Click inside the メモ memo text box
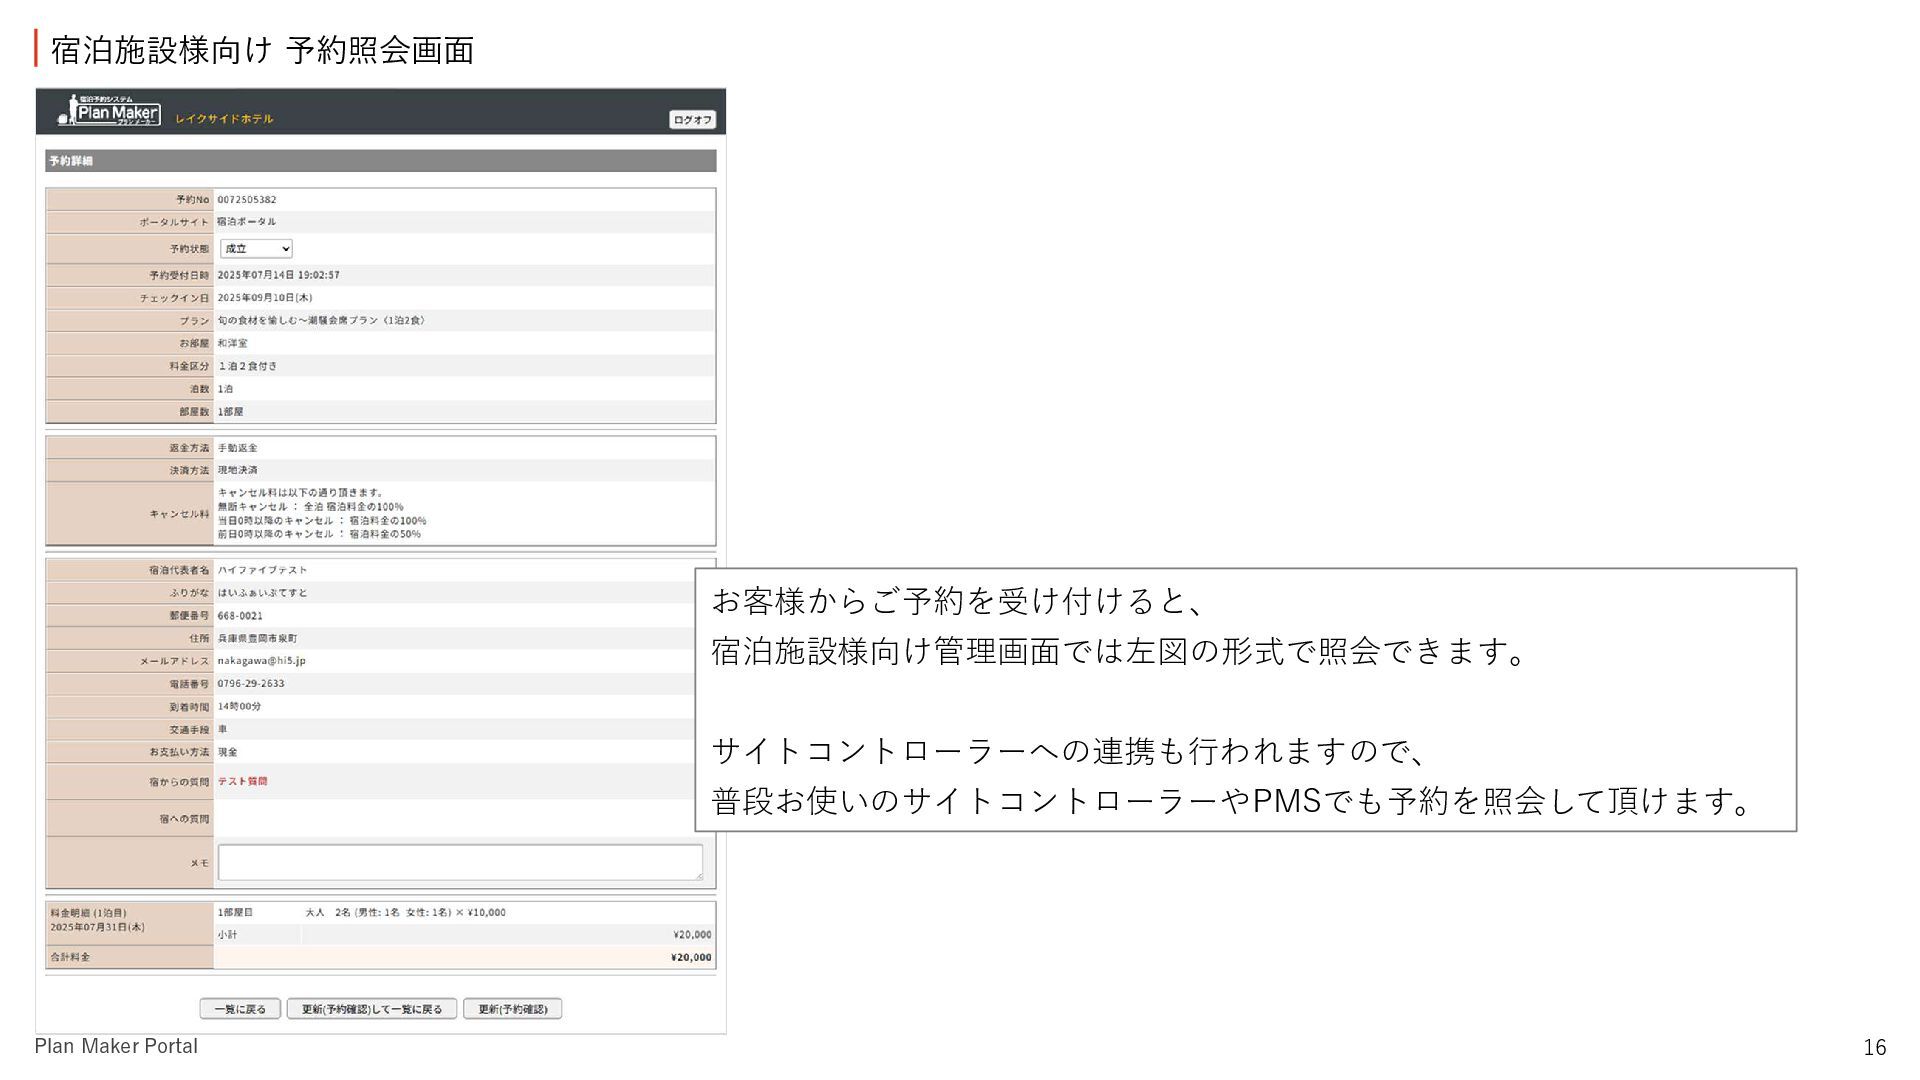Image resolution: width=1920 pixels, height=1080 pixels. click(460, 862)
